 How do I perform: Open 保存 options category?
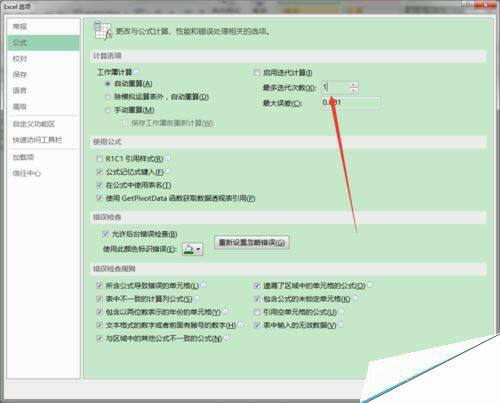tap(44, 74)
